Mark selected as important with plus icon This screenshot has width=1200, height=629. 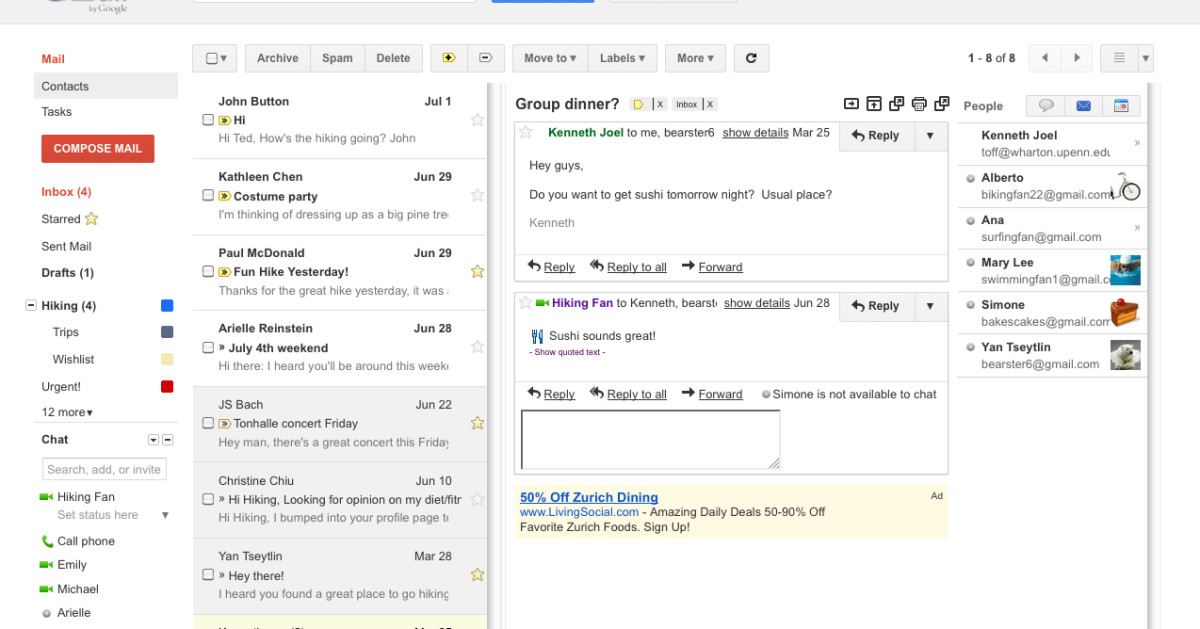point(449,58)
